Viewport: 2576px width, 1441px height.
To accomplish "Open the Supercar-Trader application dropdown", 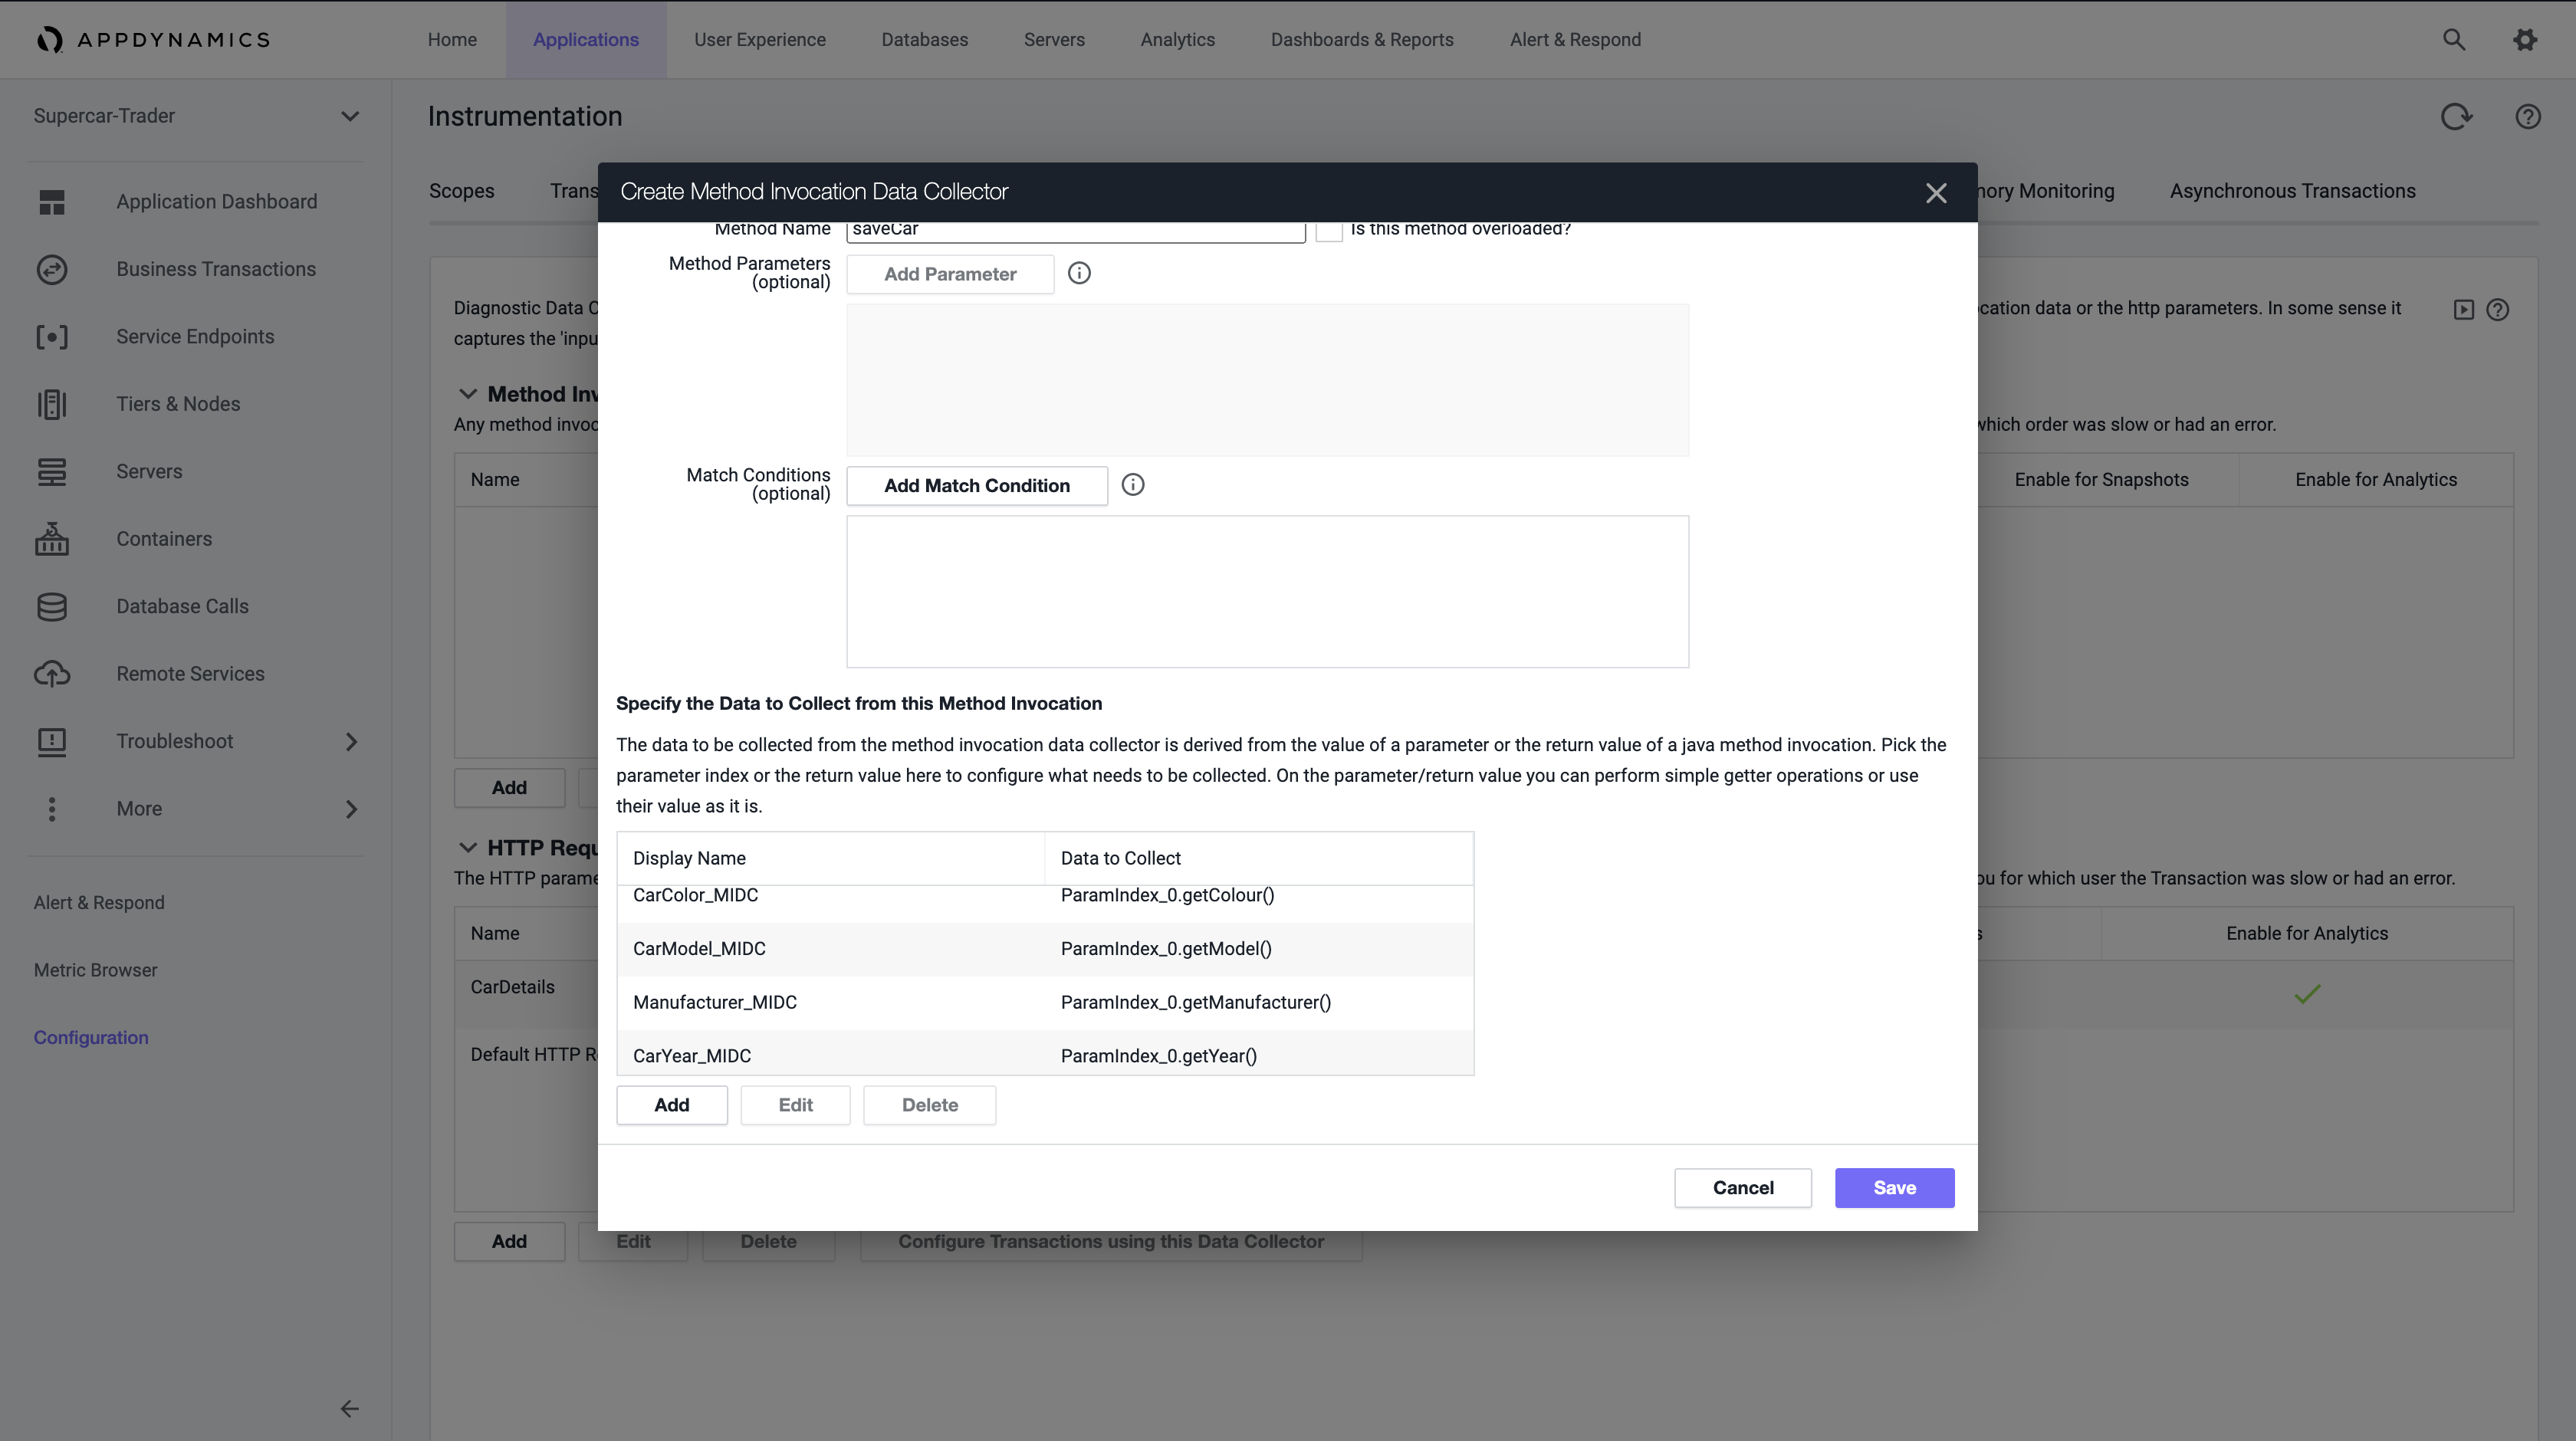I will 196,116.
